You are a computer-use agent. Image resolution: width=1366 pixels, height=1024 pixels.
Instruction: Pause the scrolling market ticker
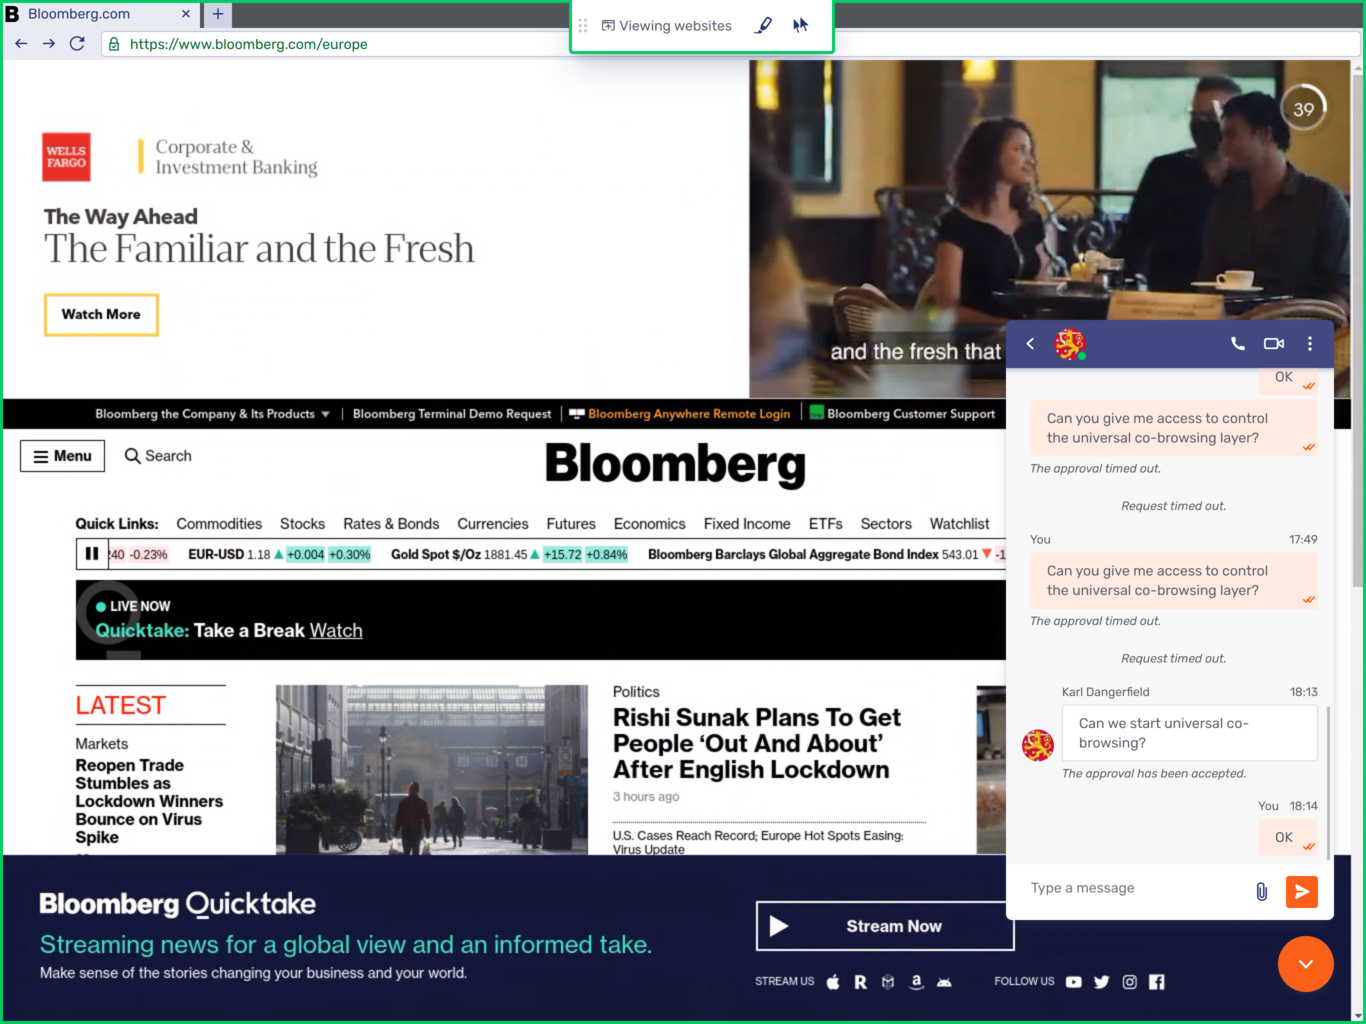(91, 553)
